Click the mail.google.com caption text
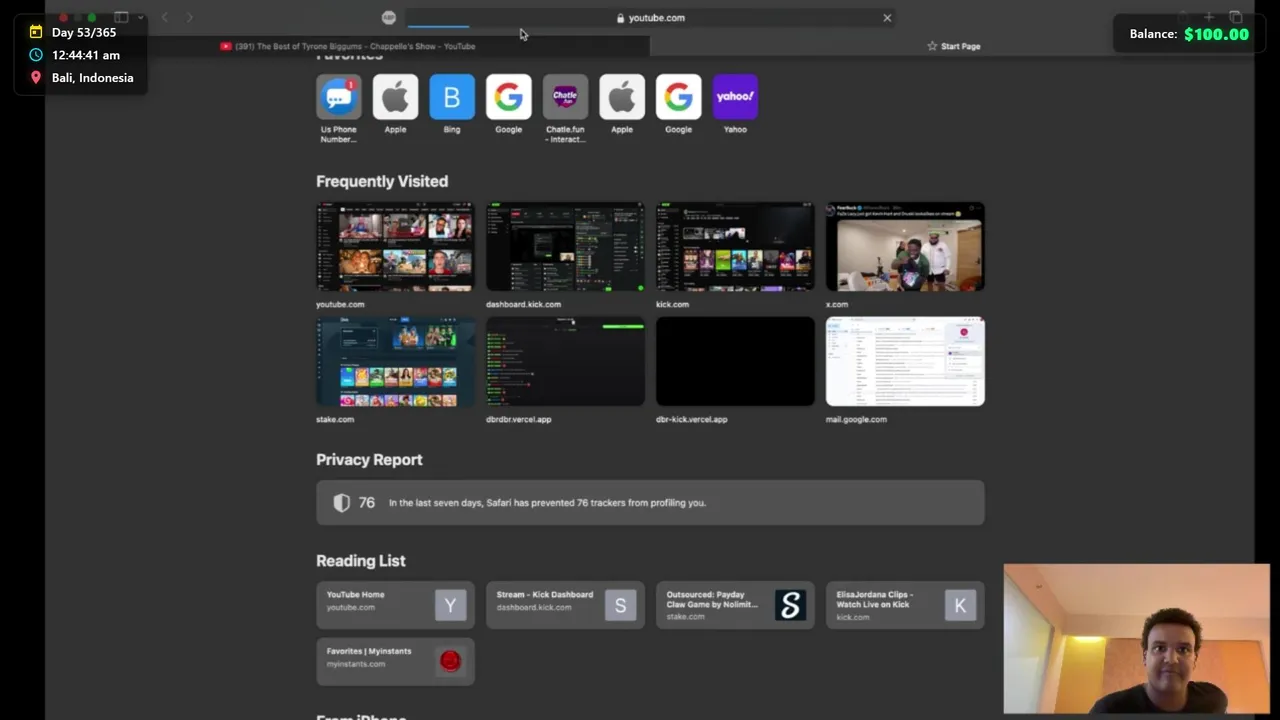Viewport: 1280px width, 720px height. click(x=856, y=419)
